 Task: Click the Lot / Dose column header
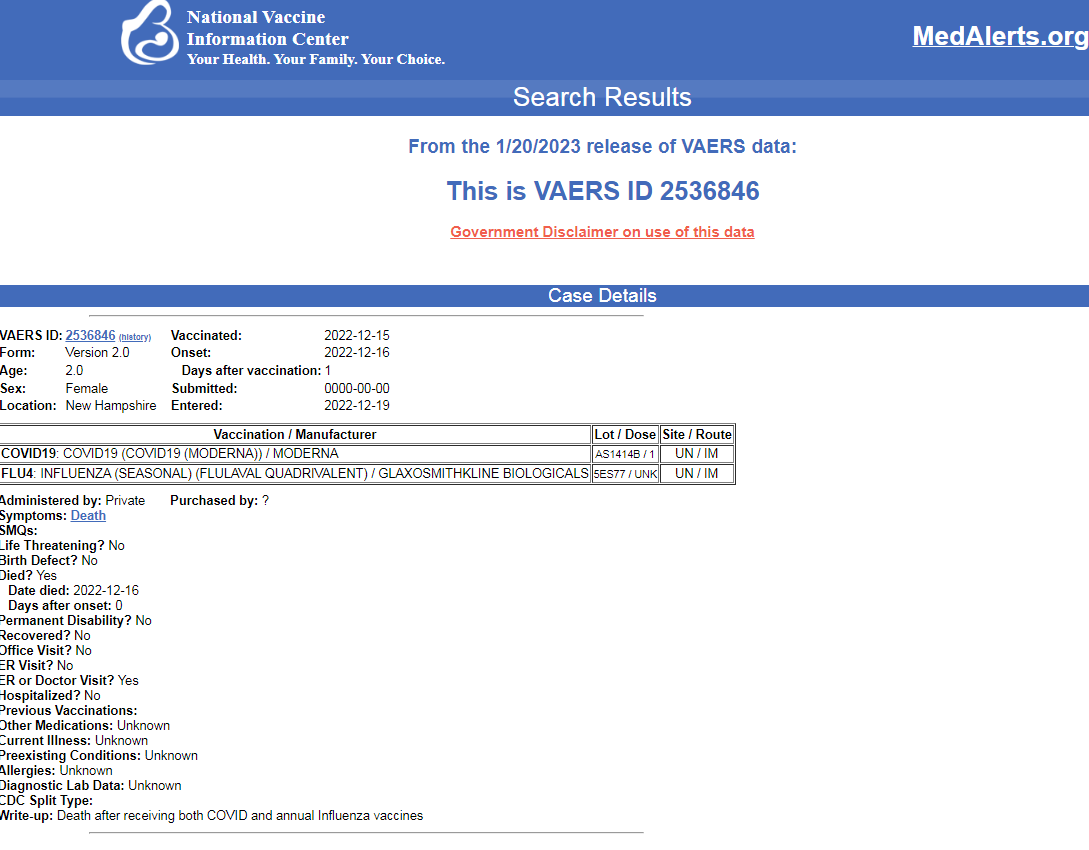click(625, 435)
